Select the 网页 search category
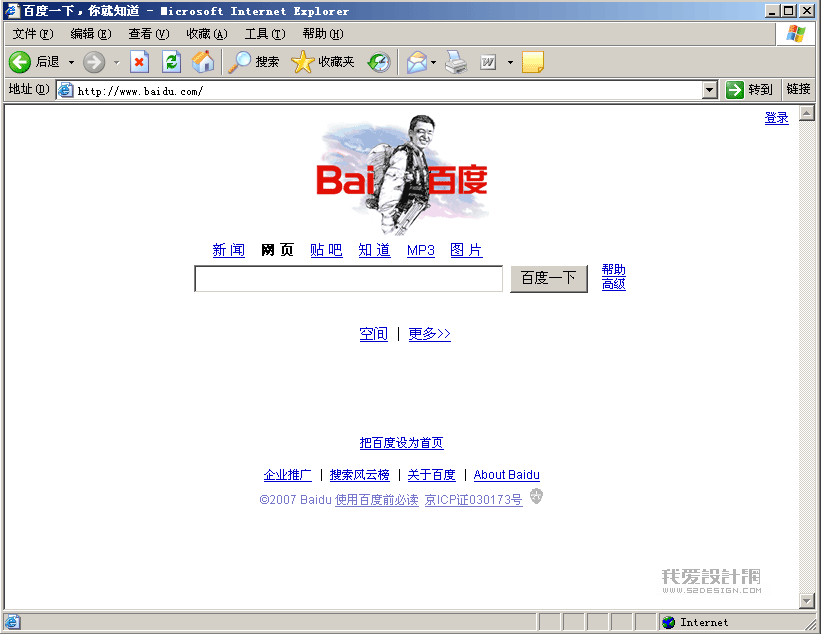This screenshot has width=821, height=634. coord(278,250)
